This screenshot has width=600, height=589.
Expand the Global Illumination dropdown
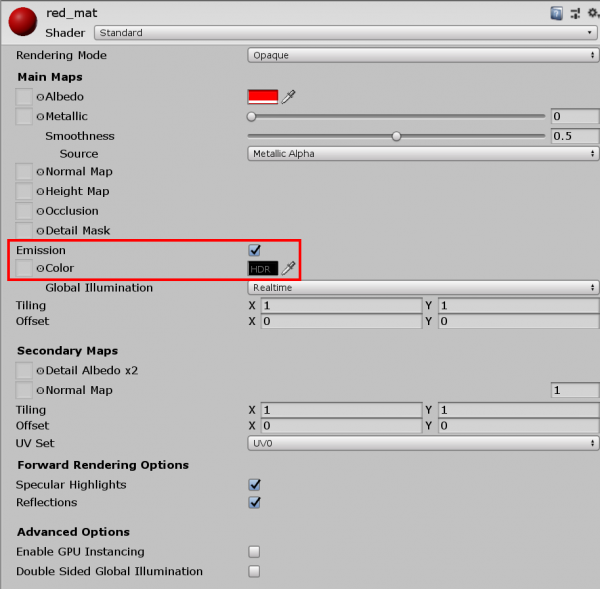tap(422, 287)
